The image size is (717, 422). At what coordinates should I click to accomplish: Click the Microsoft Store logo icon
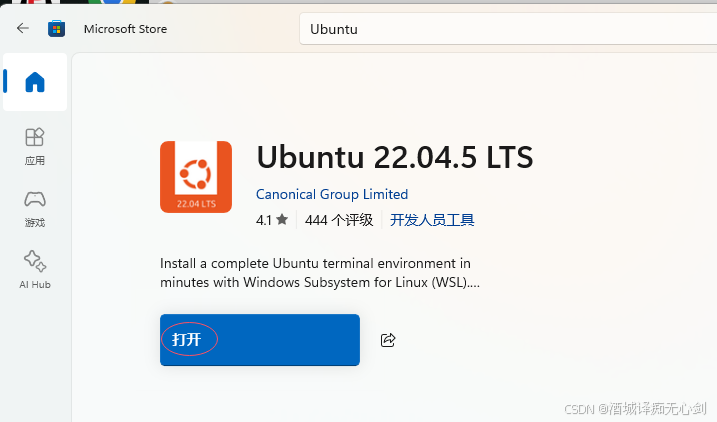(56, 29)
